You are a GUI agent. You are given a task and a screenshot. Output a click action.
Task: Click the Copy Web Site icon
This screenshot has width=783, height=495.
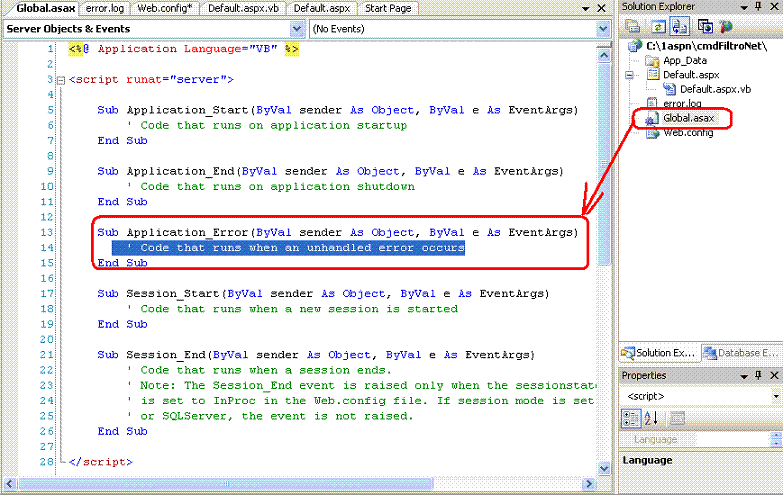point(705,26)
